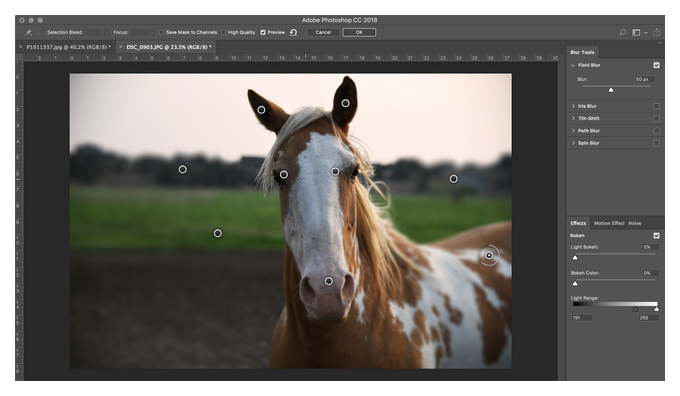The height and width of the screenshot is (396, 680).
Task: Select the active blur pin on the horse's back
Action: pyautogui.click(x=489, y=255)
